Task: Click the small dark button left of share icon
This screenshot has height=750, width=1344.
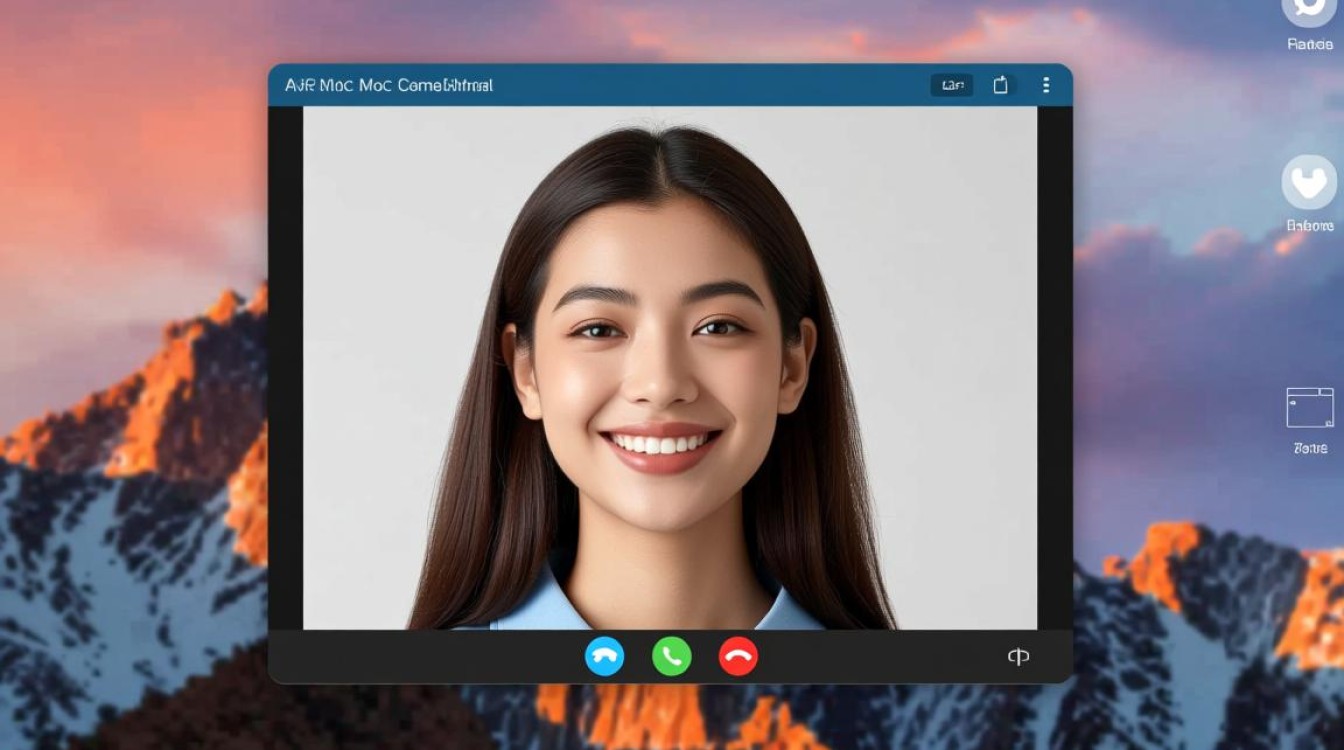Action: (952, 86)
